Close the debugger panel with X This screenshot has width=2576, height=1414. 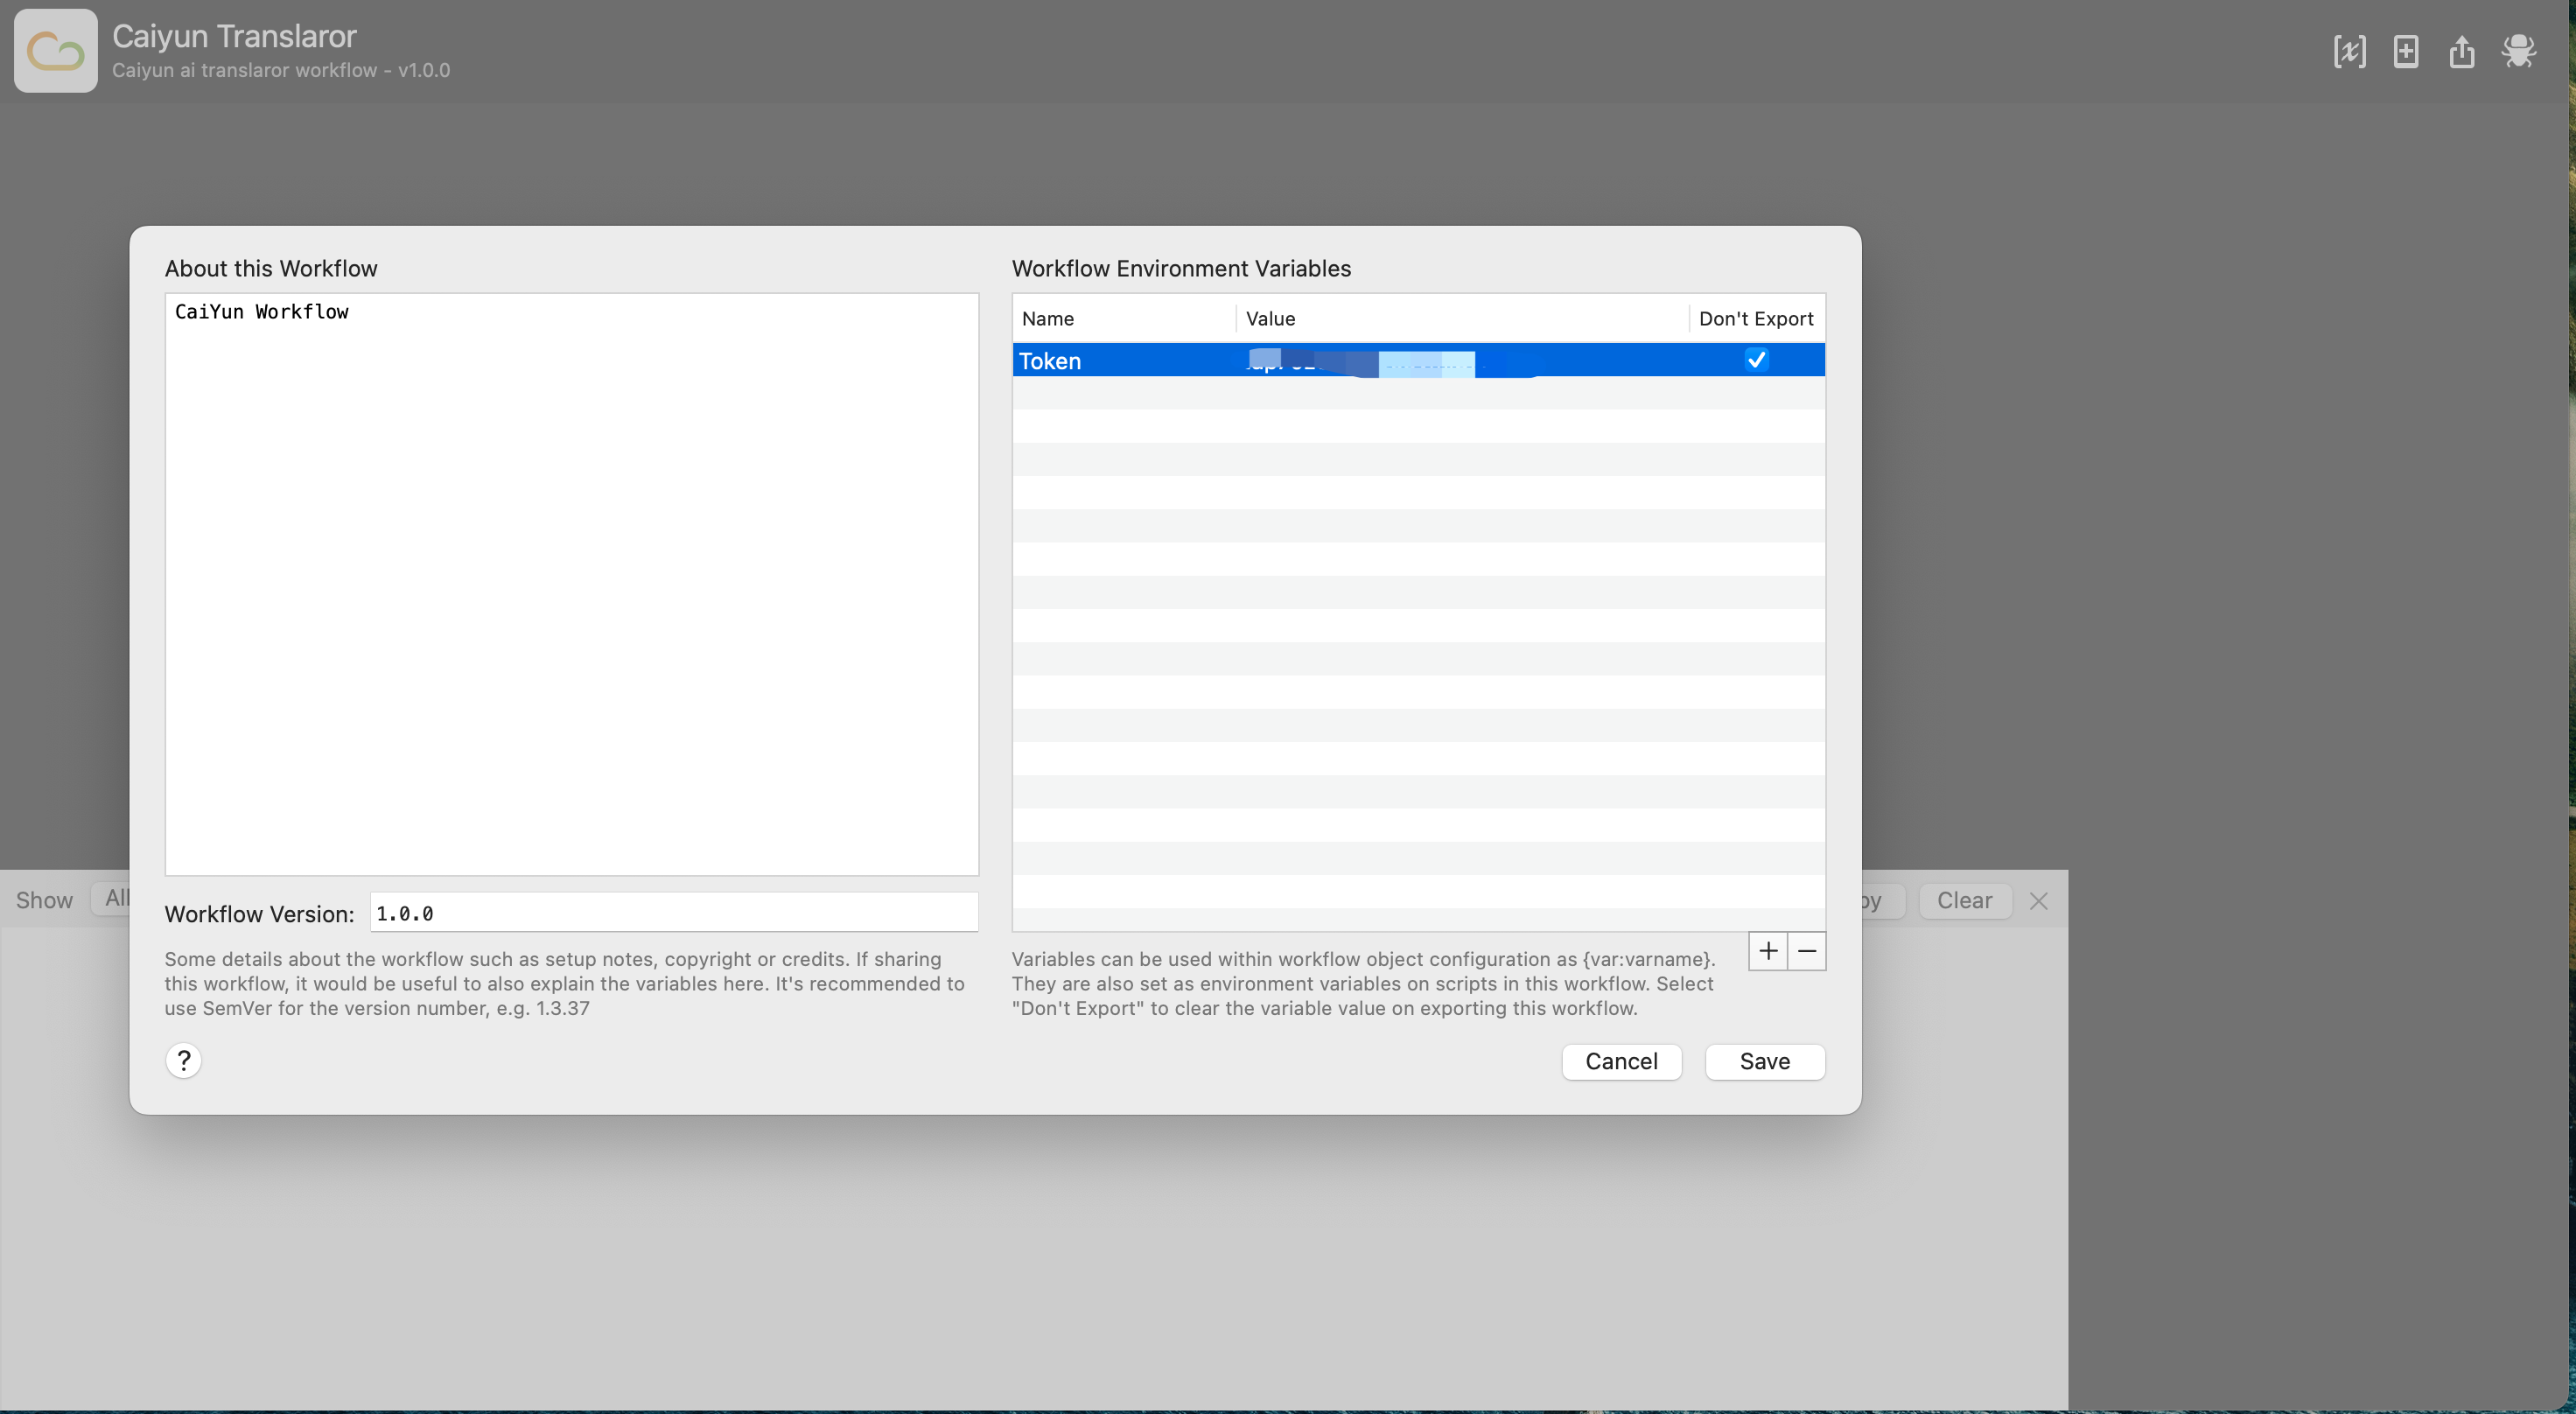click(x=2038, y=901)
